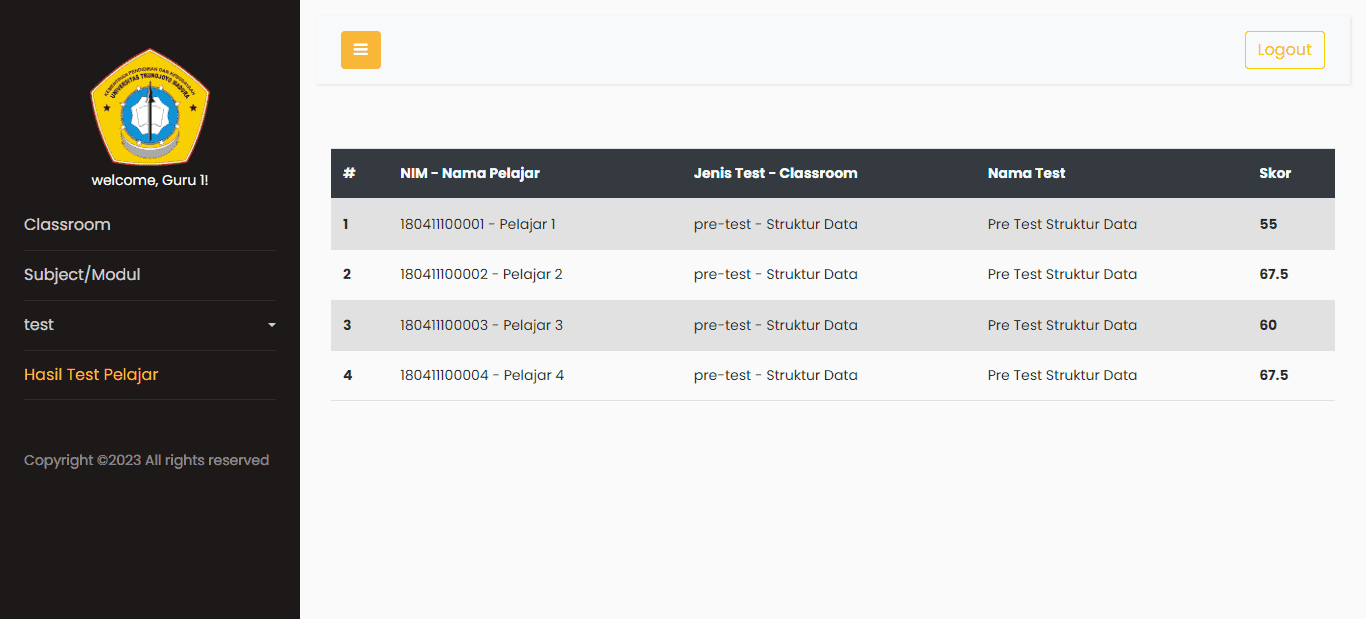
Task: Select the score 55 for Pelajar 1
Action: coord(1268,223)
